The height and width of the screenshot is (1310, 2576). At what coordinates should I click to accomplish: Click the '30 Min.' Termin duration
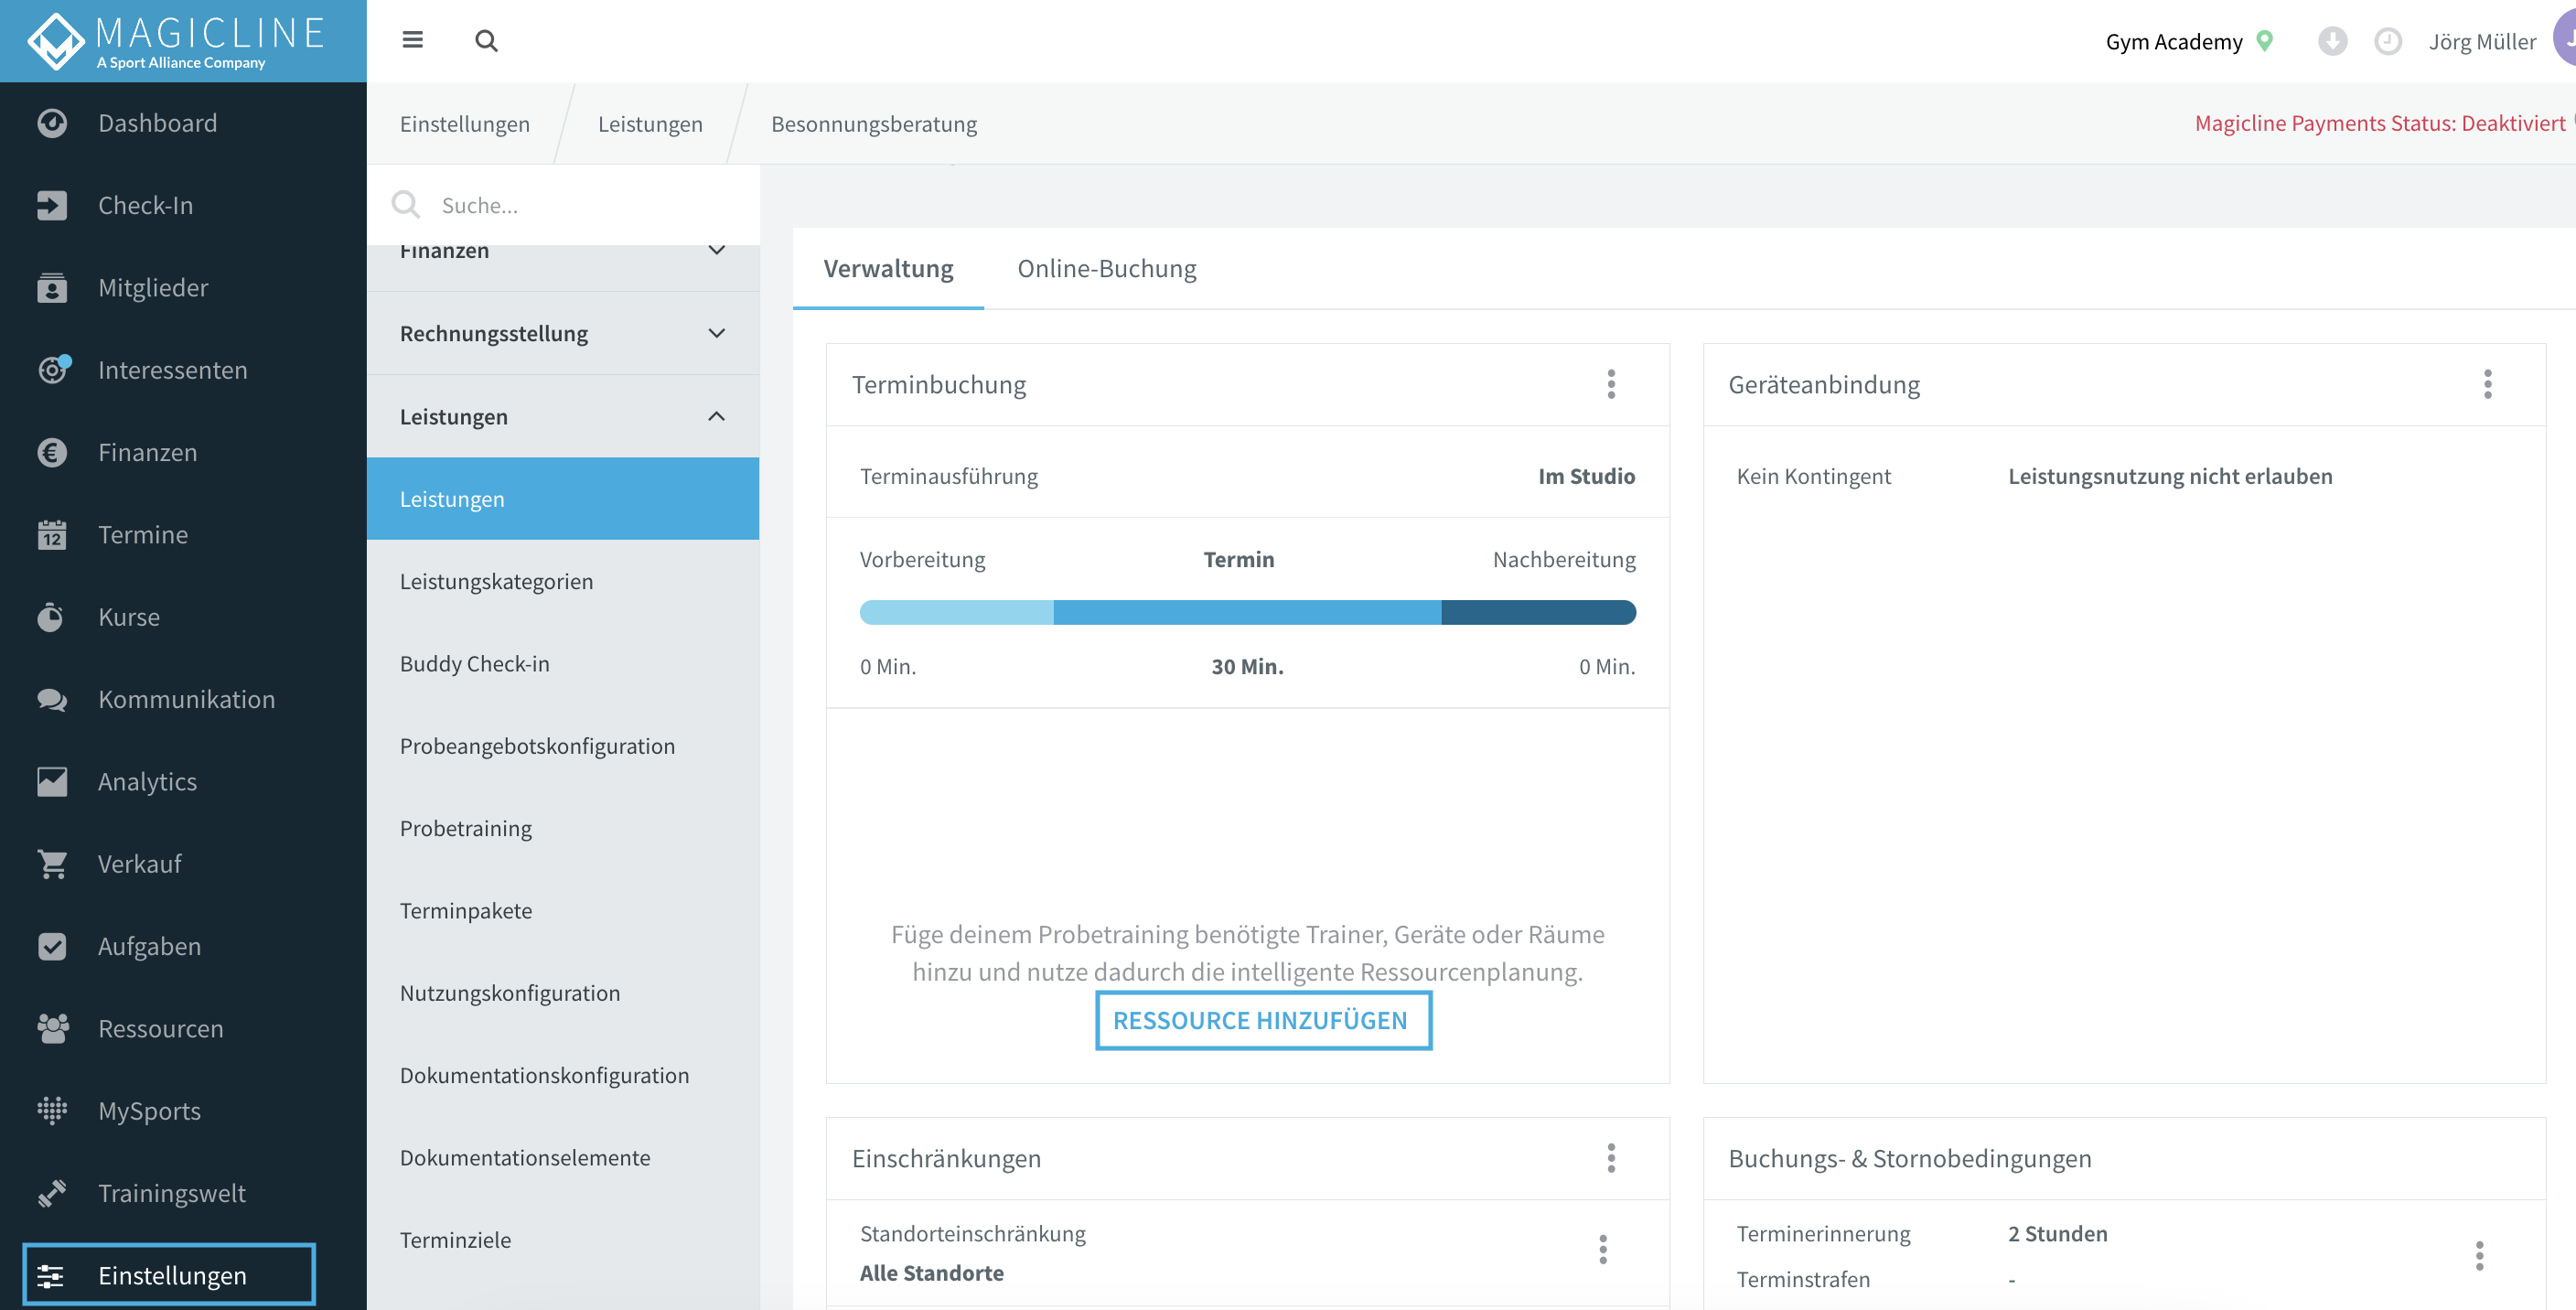tap(1247, 666)
